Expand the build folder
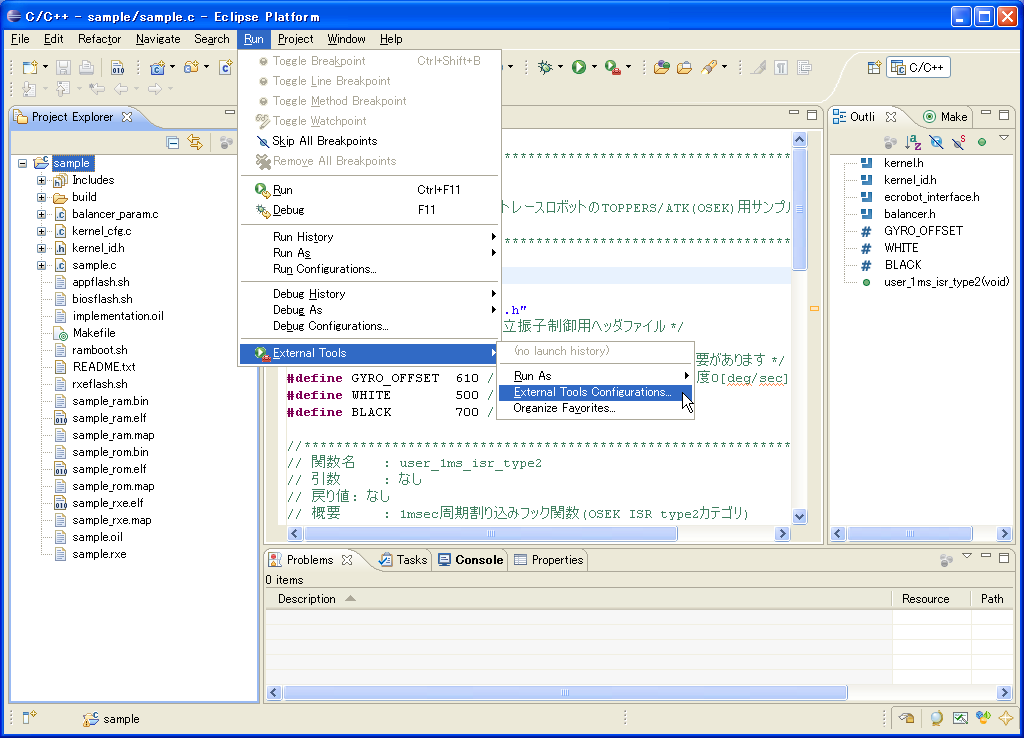1024x738 pixels. pyautogui.click(x=41, y=197)
